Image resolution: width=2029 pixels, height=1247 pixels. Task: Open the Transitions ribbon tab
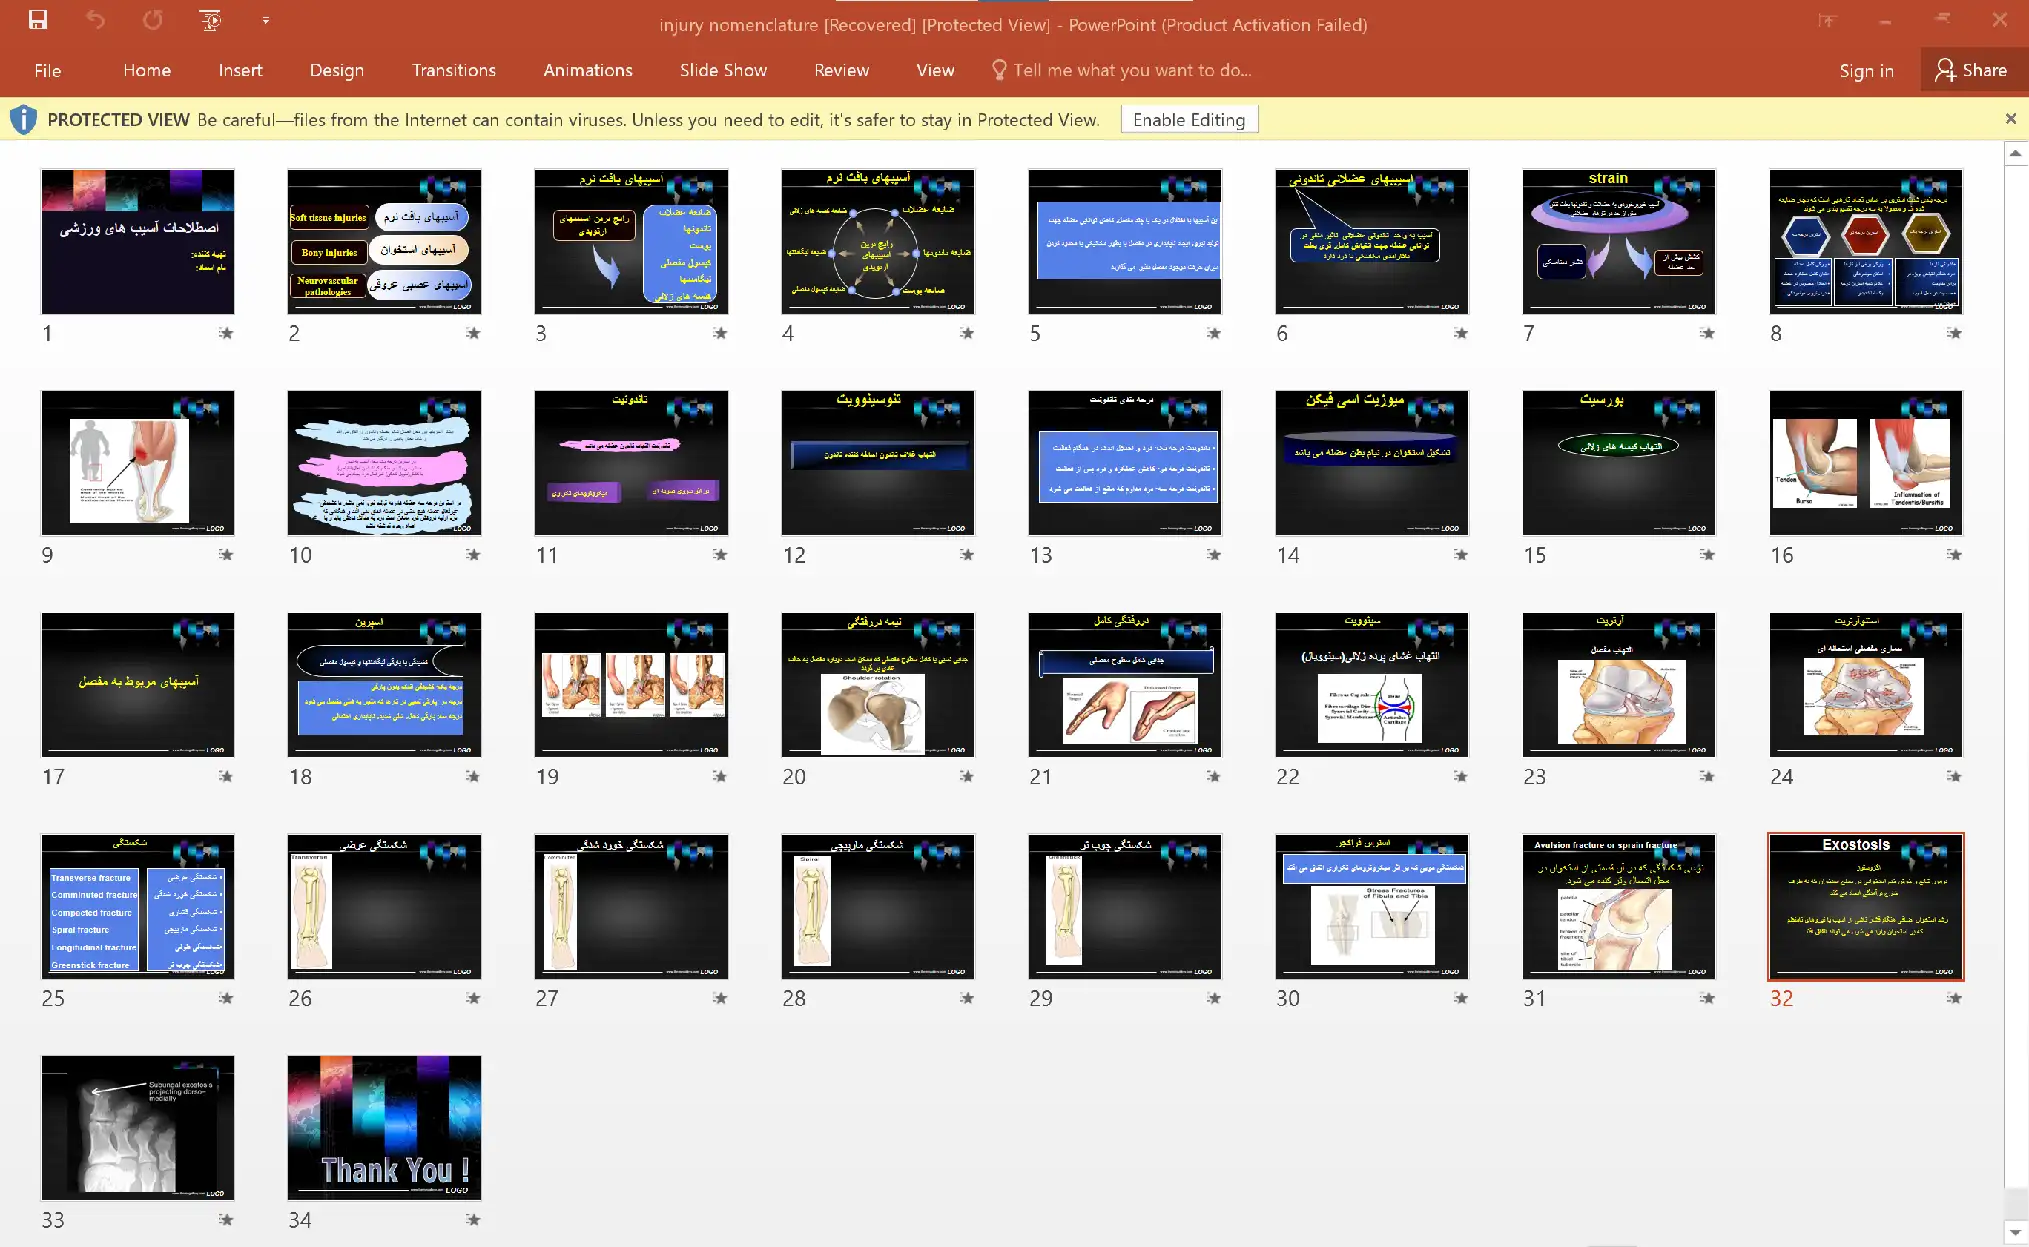click(x=453, y=70)
